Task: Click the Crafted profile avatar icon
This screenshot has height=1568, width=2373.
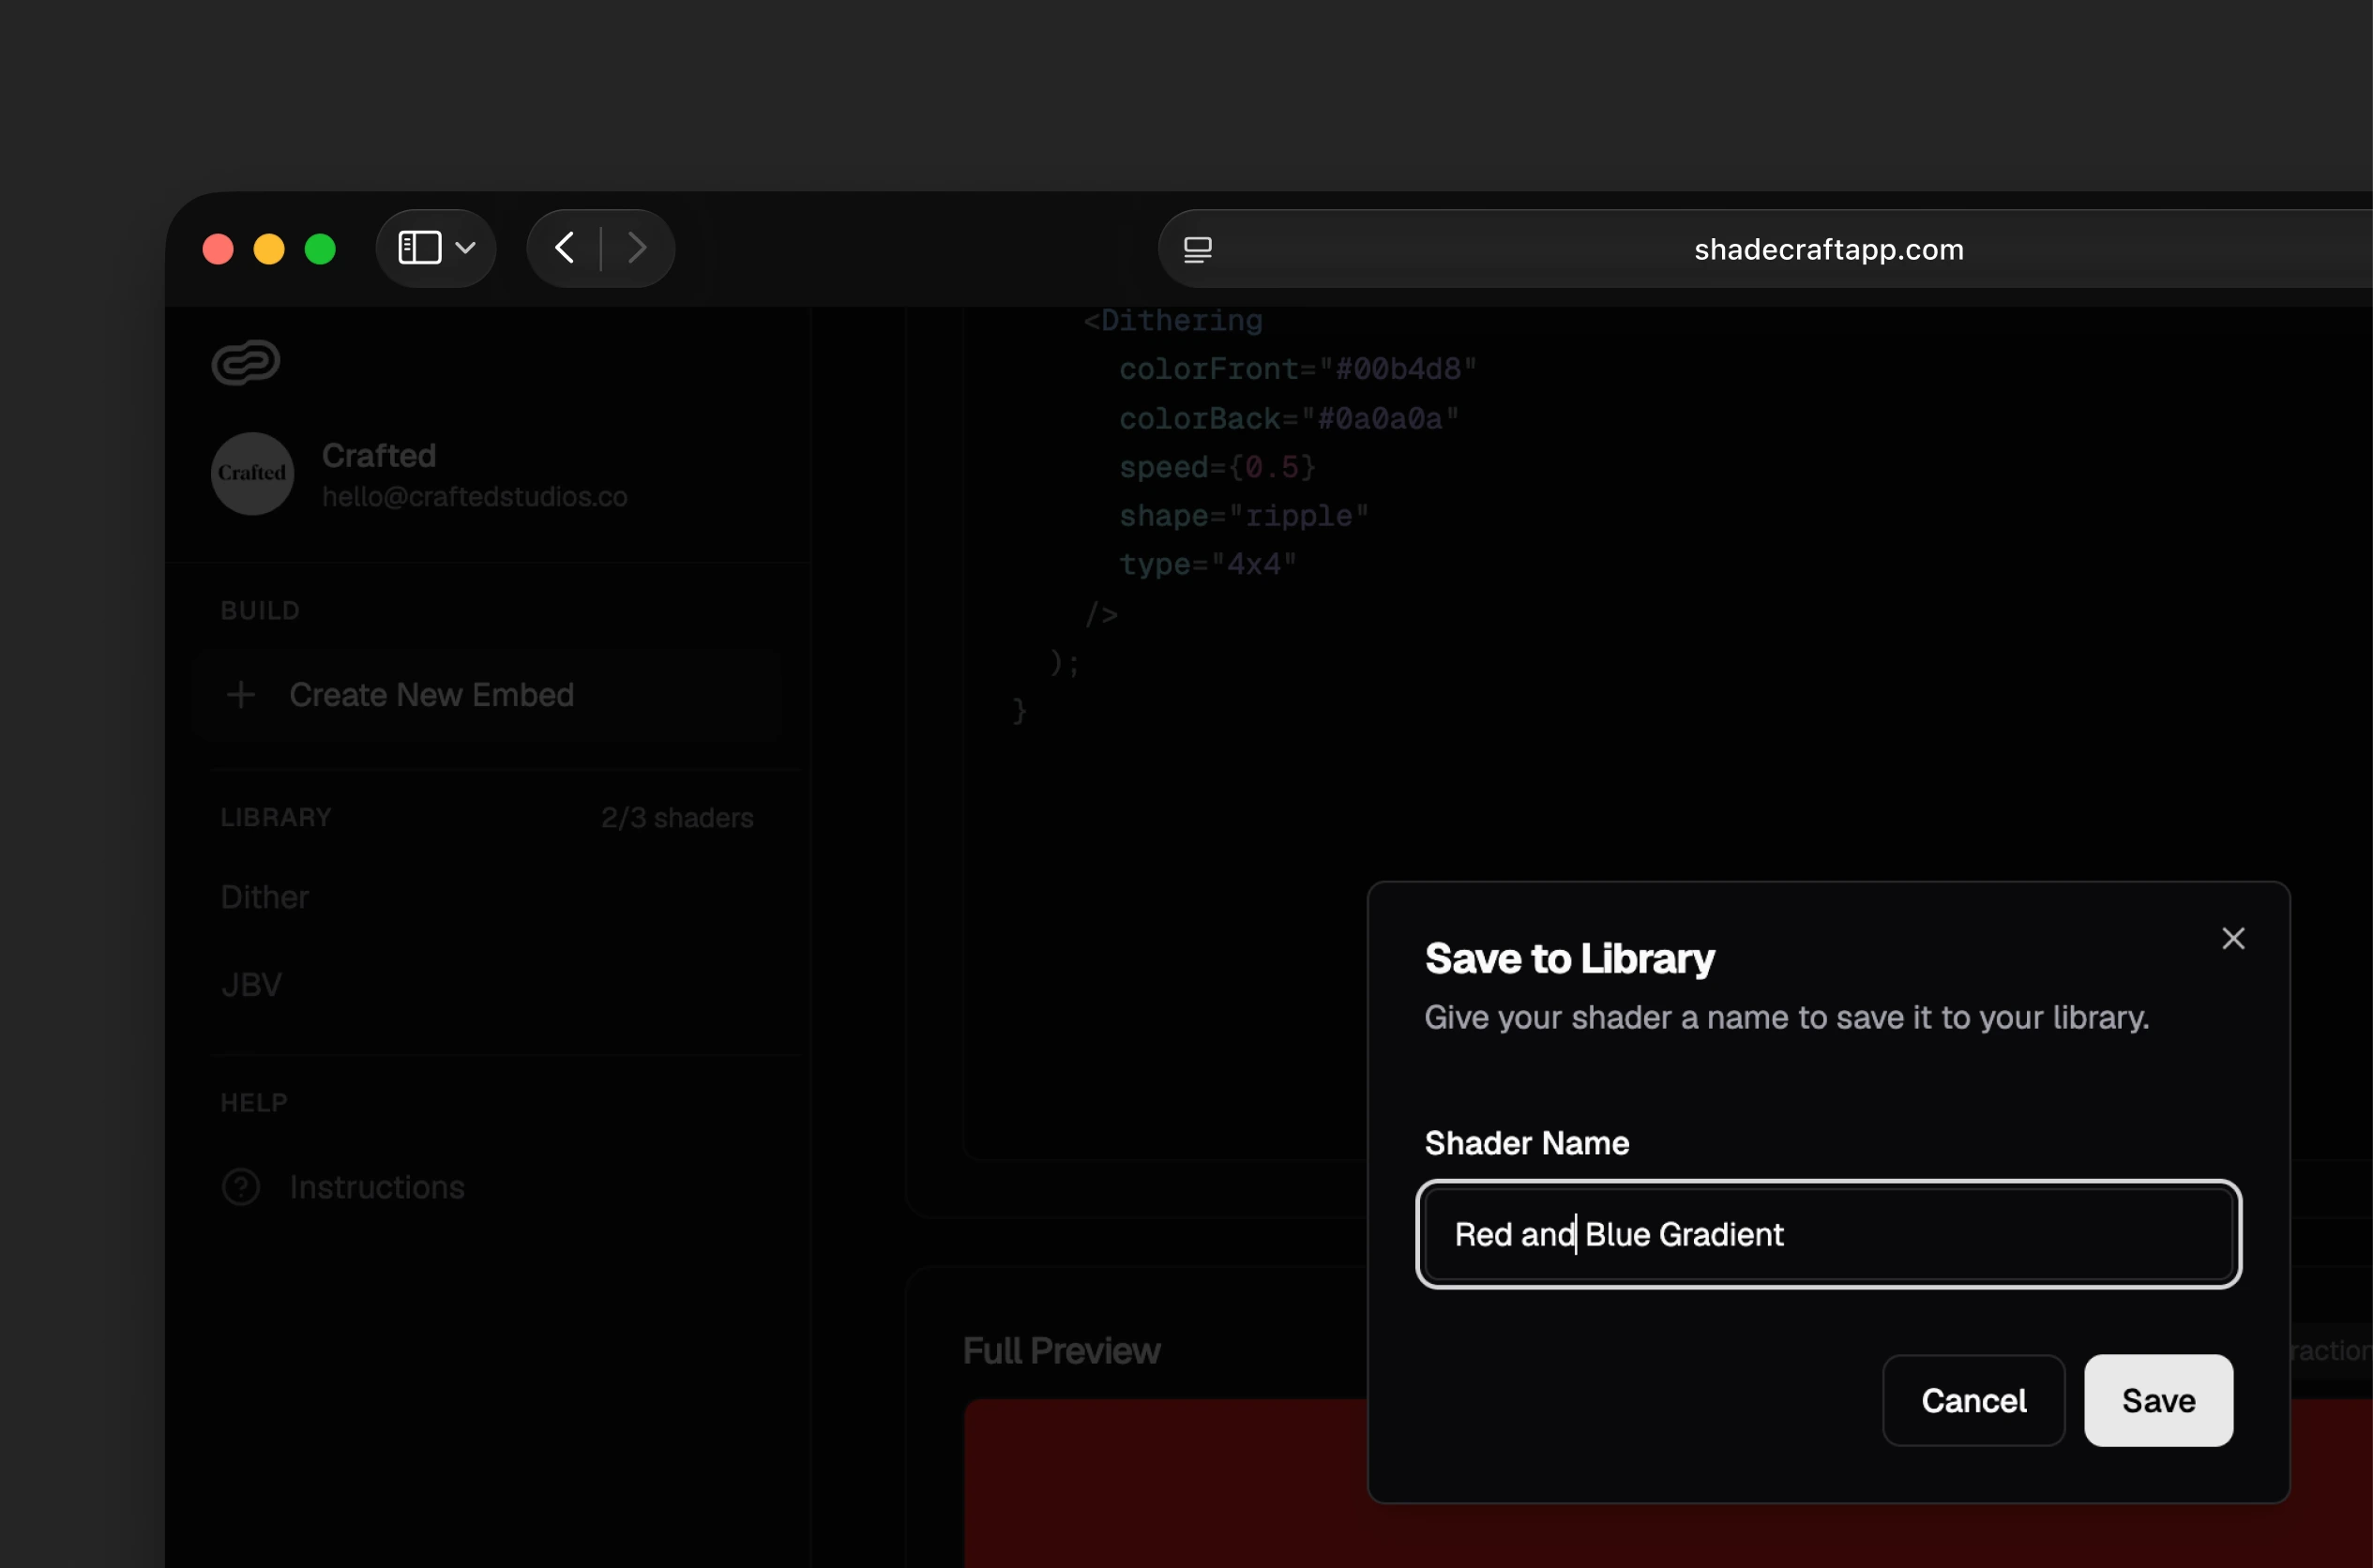Action: (251, 474)
